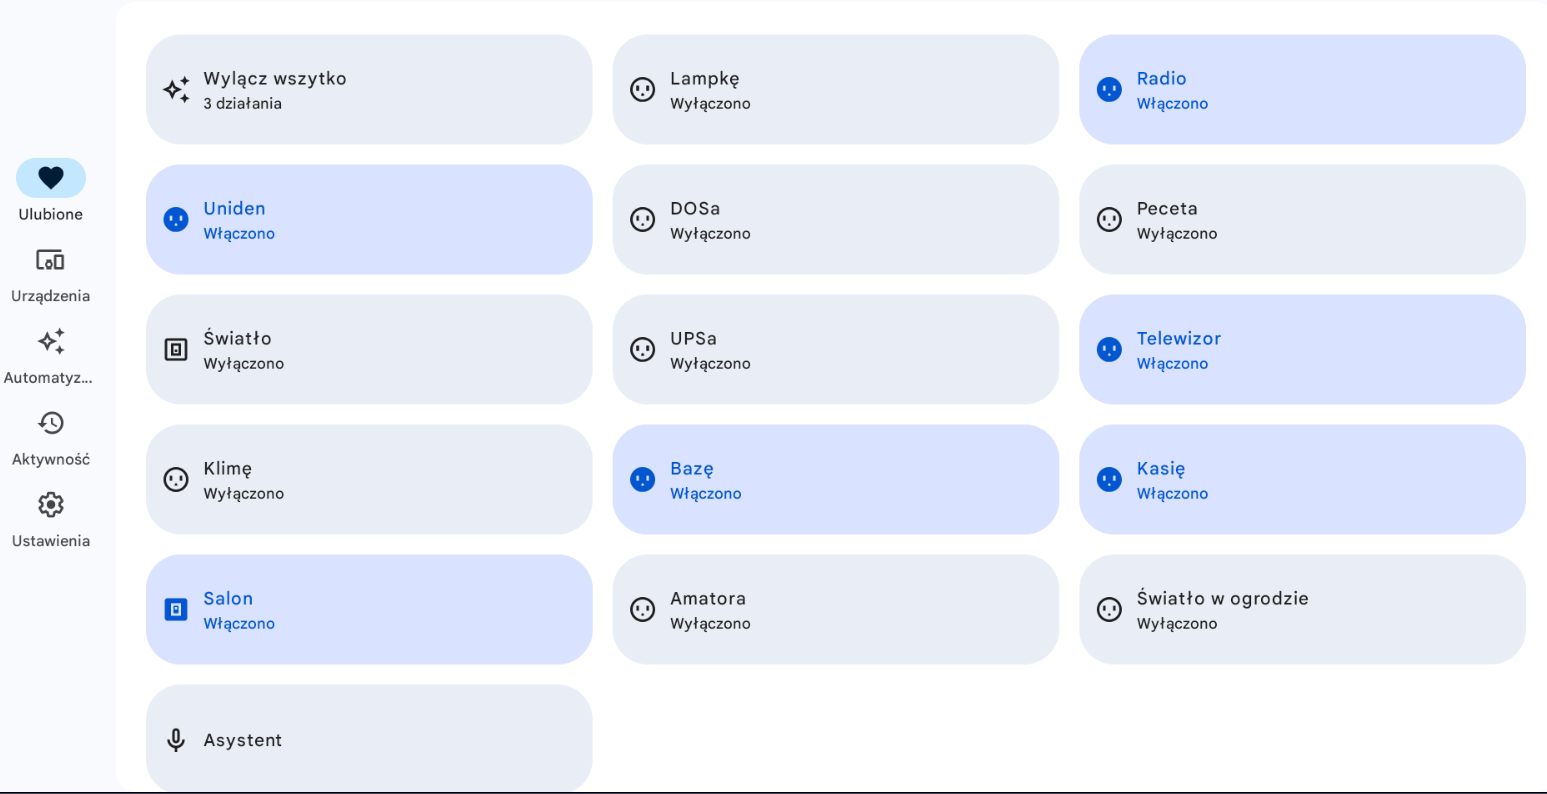1547x794 pixels.
Task: Toggle the Bazę outlet off
Action: pos(836,480)
